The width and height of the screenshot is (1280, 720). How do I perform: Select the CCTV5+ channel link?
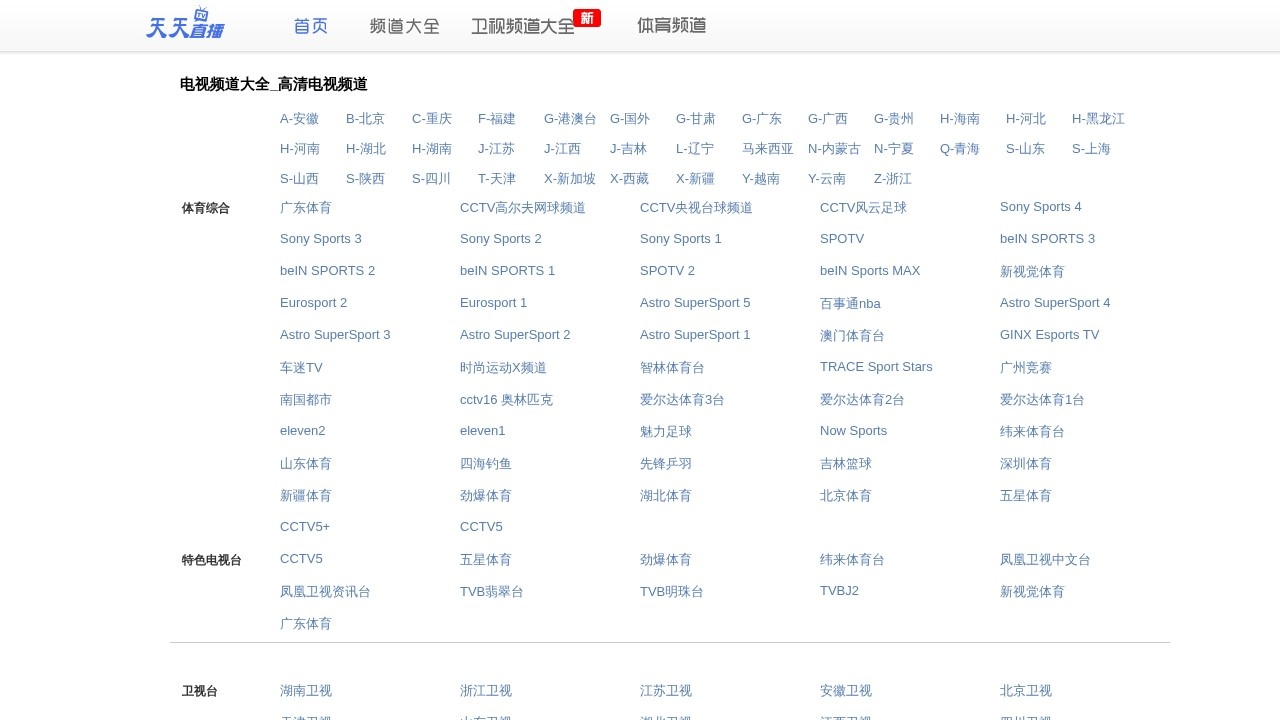[x=304, y=527]
